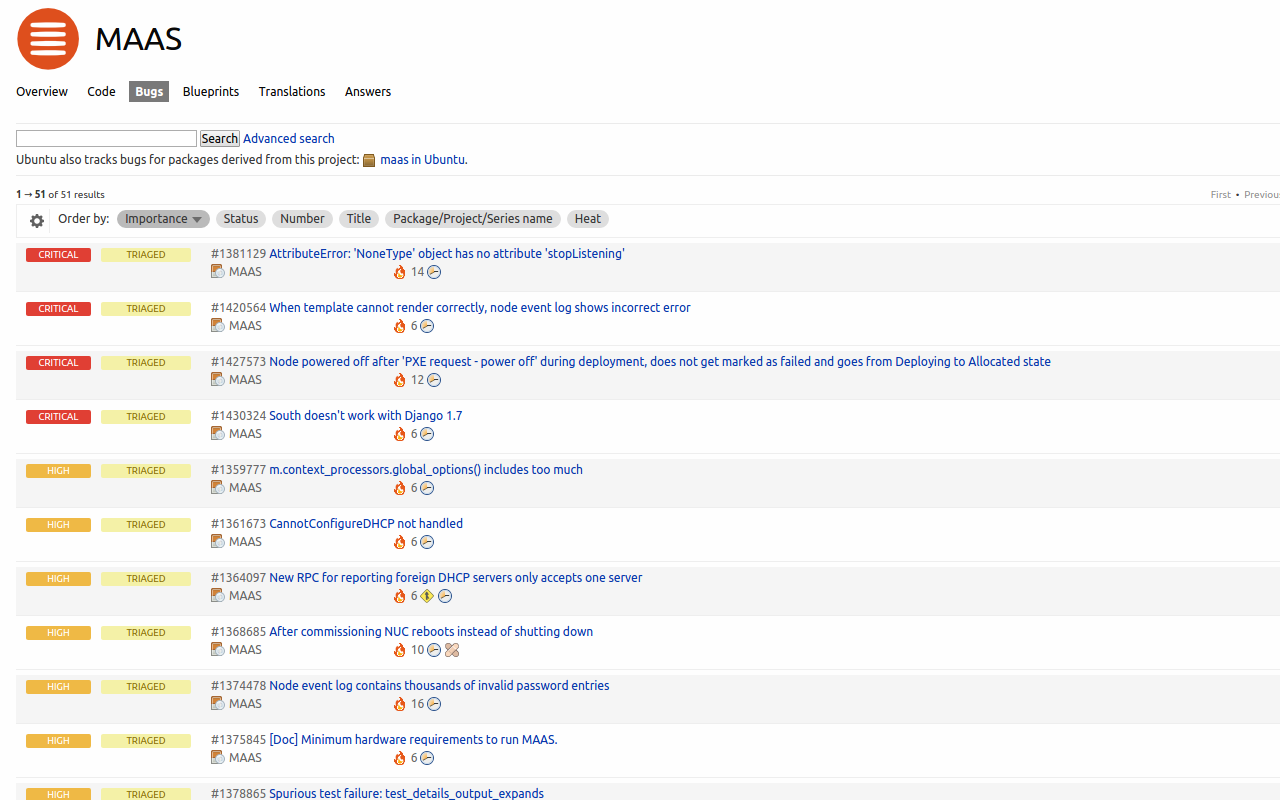Click the MAAS project icon under bug #1381129

(218, 271)
